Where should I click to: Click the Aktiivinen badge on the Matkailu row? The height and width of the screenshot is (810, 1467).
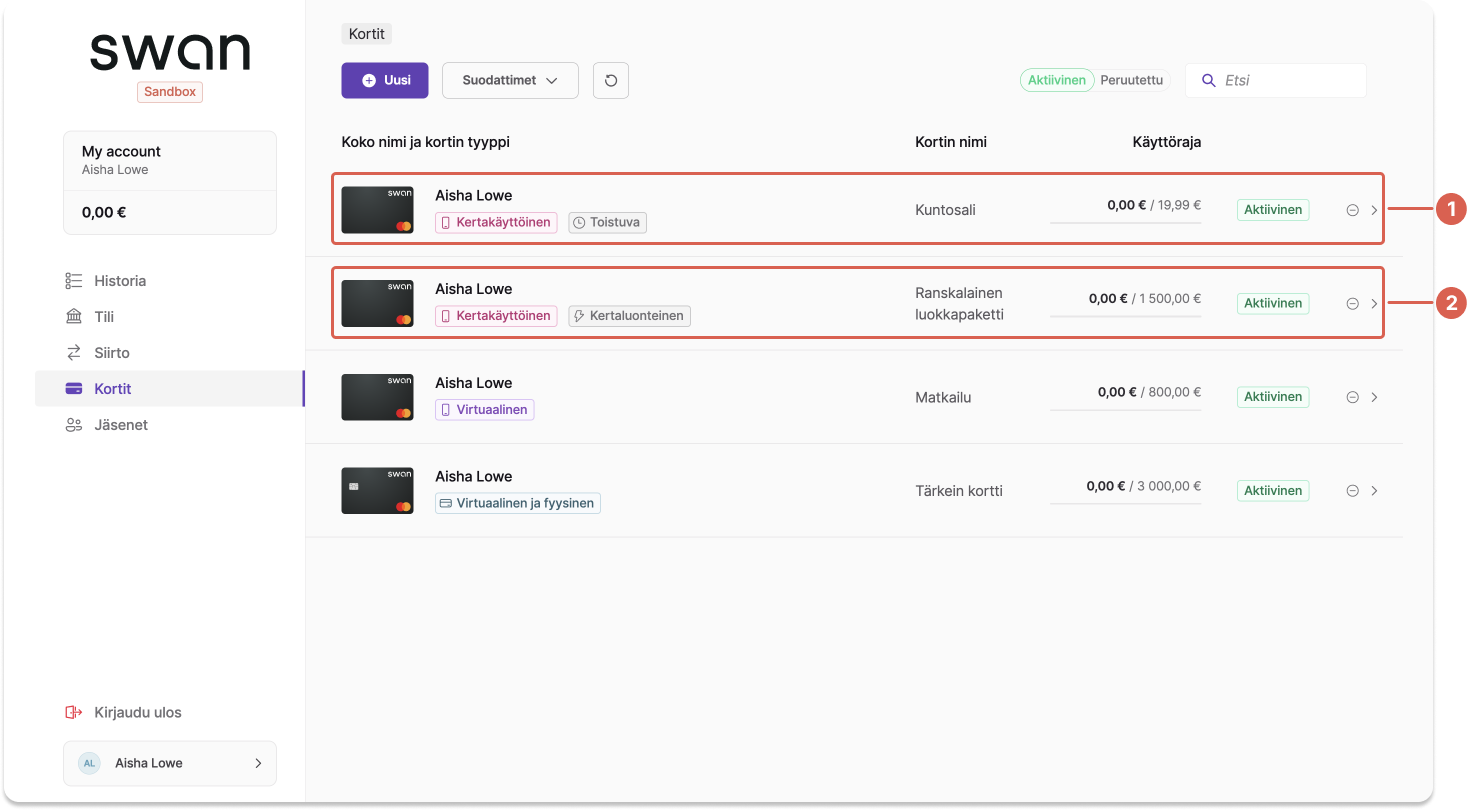click(1273, 397)
